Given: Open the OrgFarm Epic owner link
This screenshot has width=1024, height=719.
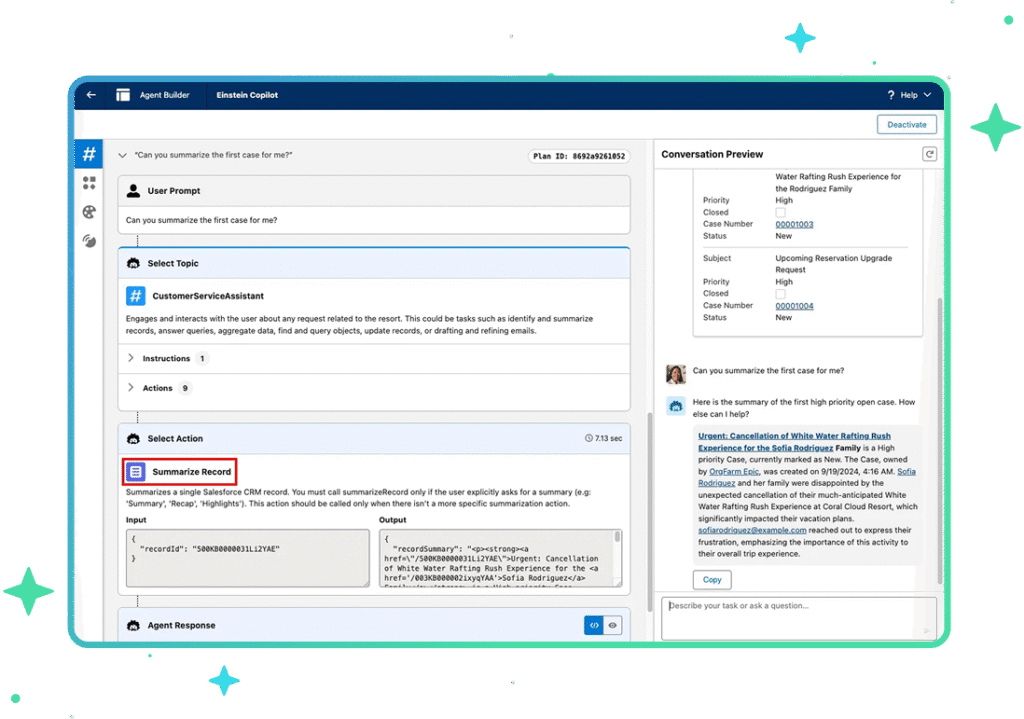Looking at the screenshot, I should pyautogui.click(x=733, y=471).
